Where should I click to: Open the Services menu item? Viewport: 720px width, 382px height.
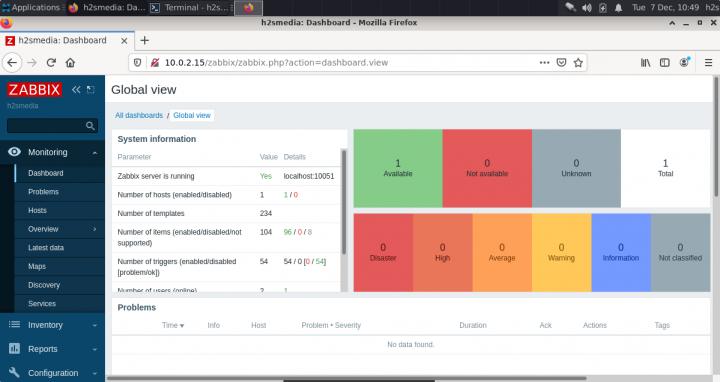pyautogui.click(x=60, y=303)
